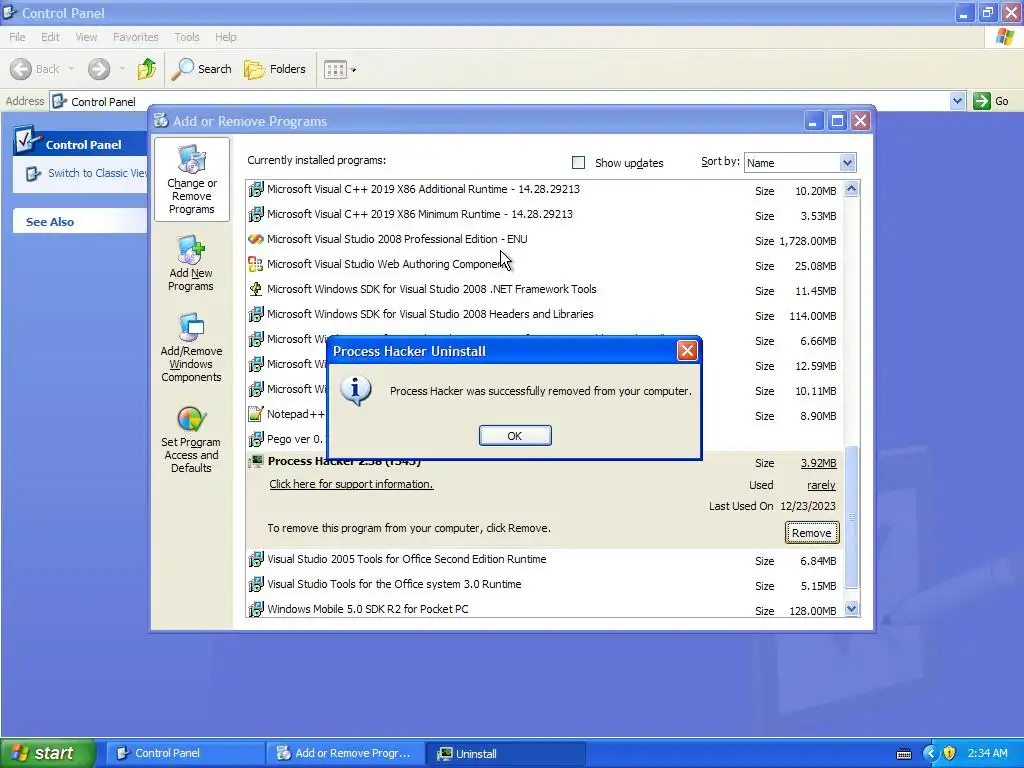Viewport: 1024px width, 768px height.
Task: Select Windows SDK Headers and Libraries icon
Action: [x=256, y=314]
